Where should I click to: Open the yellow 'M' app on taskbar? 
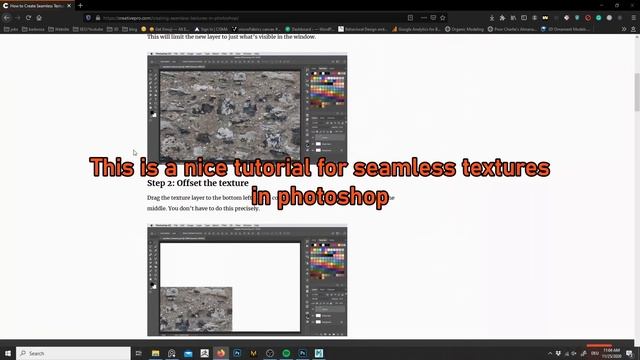pyautogui.click(x=253, y=353)
